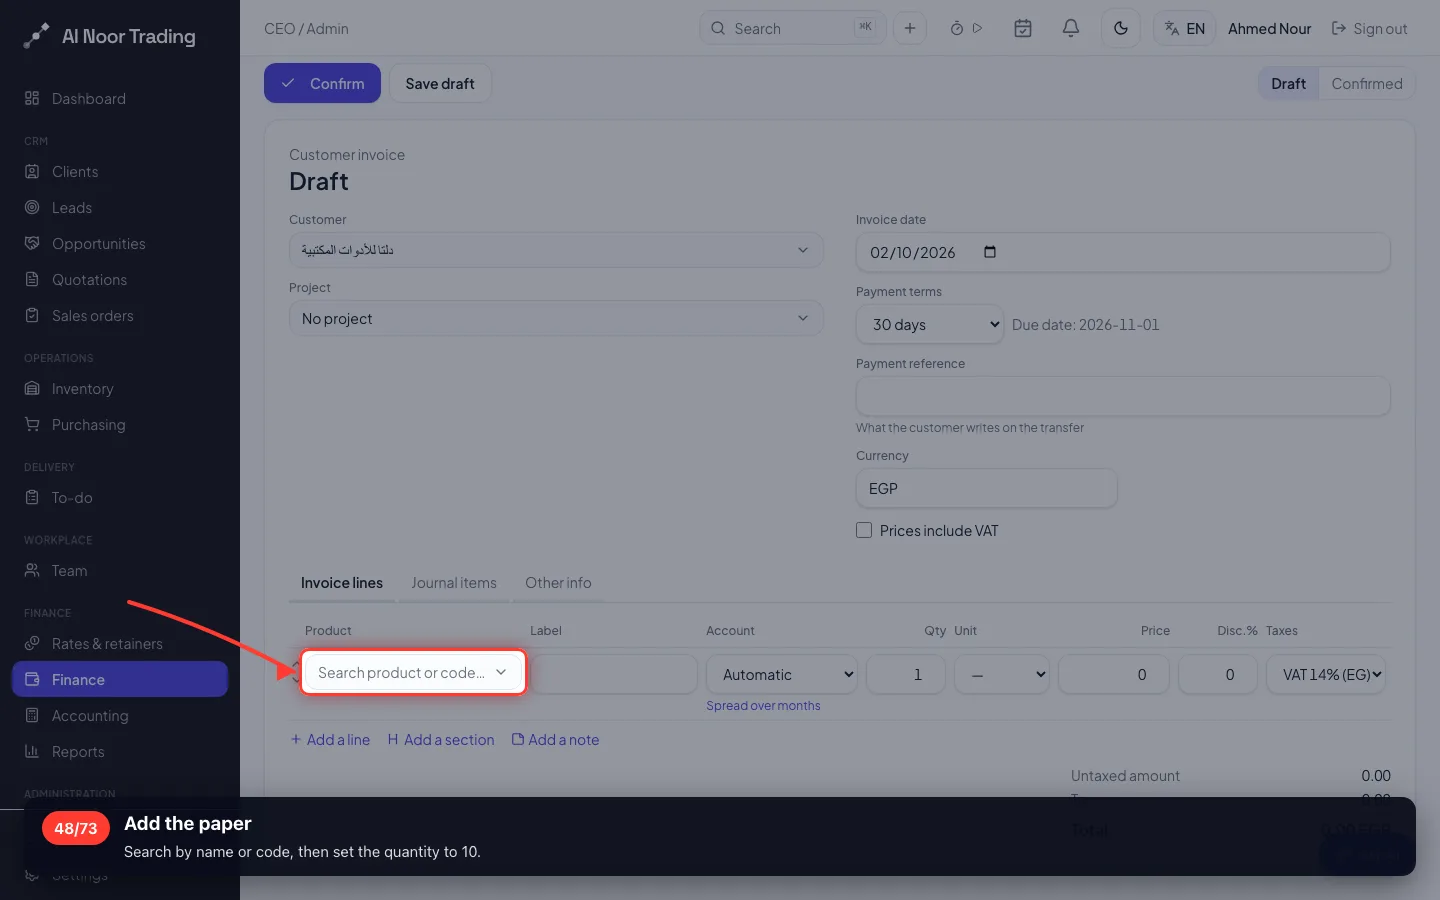Select the Opportunities handshake icon
The height and width of the screenshot is (900, 1440).
point(32,243)
